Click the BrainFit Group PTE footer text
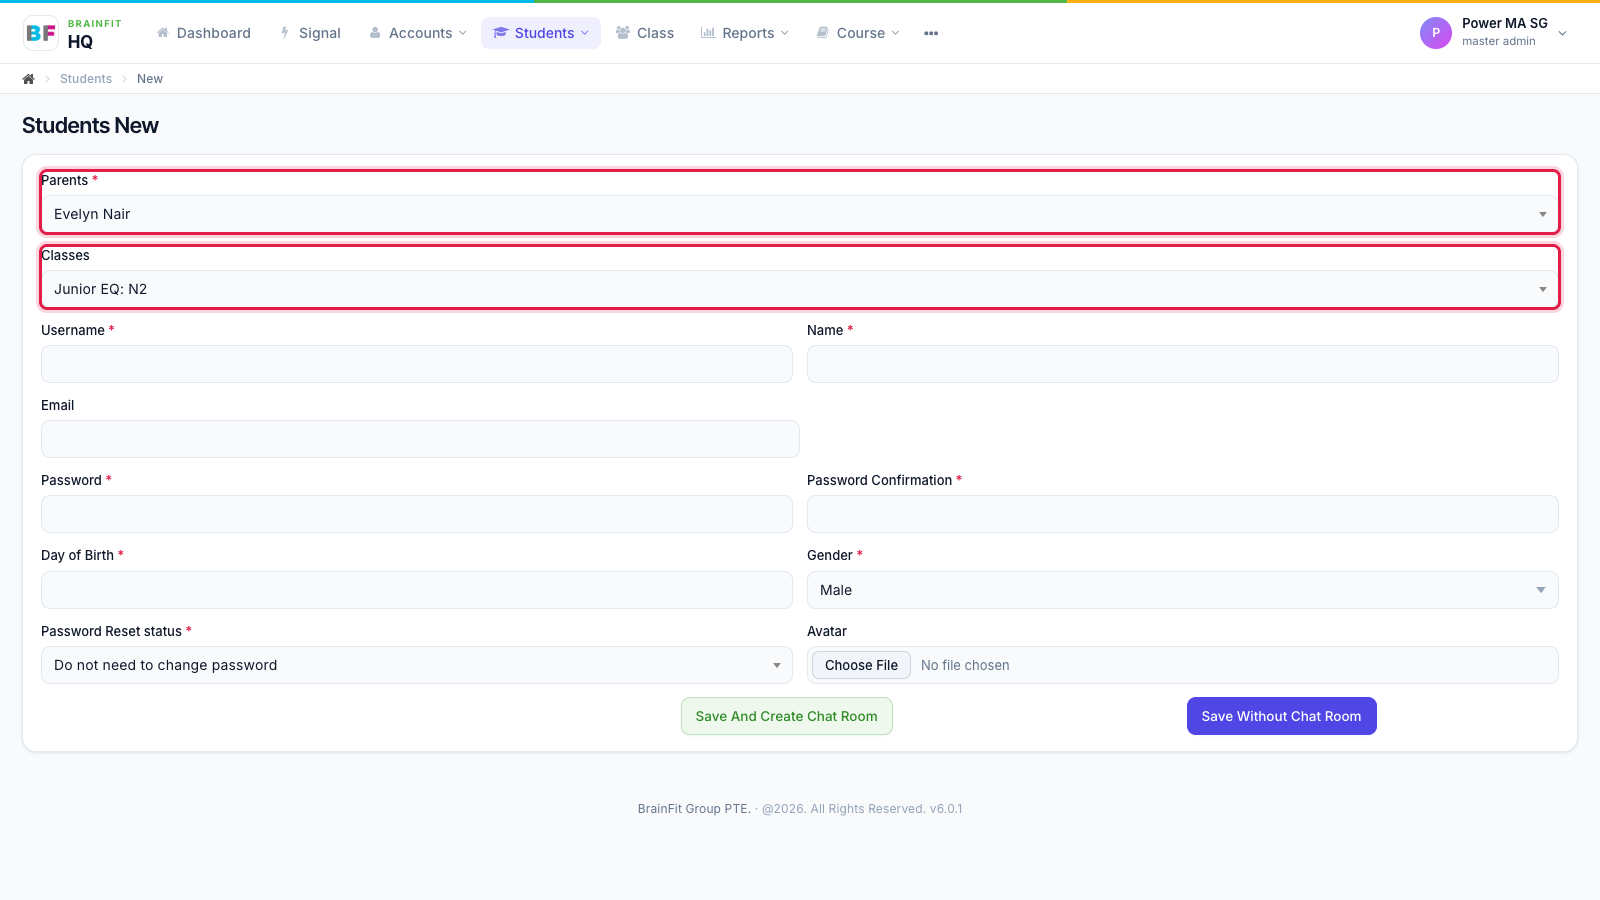The width and height of the screenshot is (1600, 900). (x=694, y=809)
